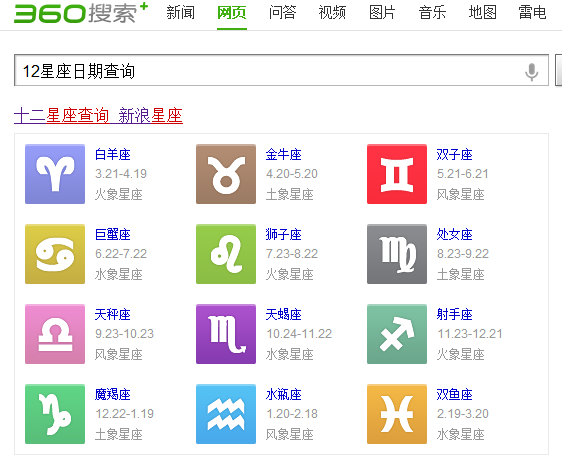Viewport: 562px width, 473px height.
Task: Open the 图片 tab
Action: (x=382, y=13)
